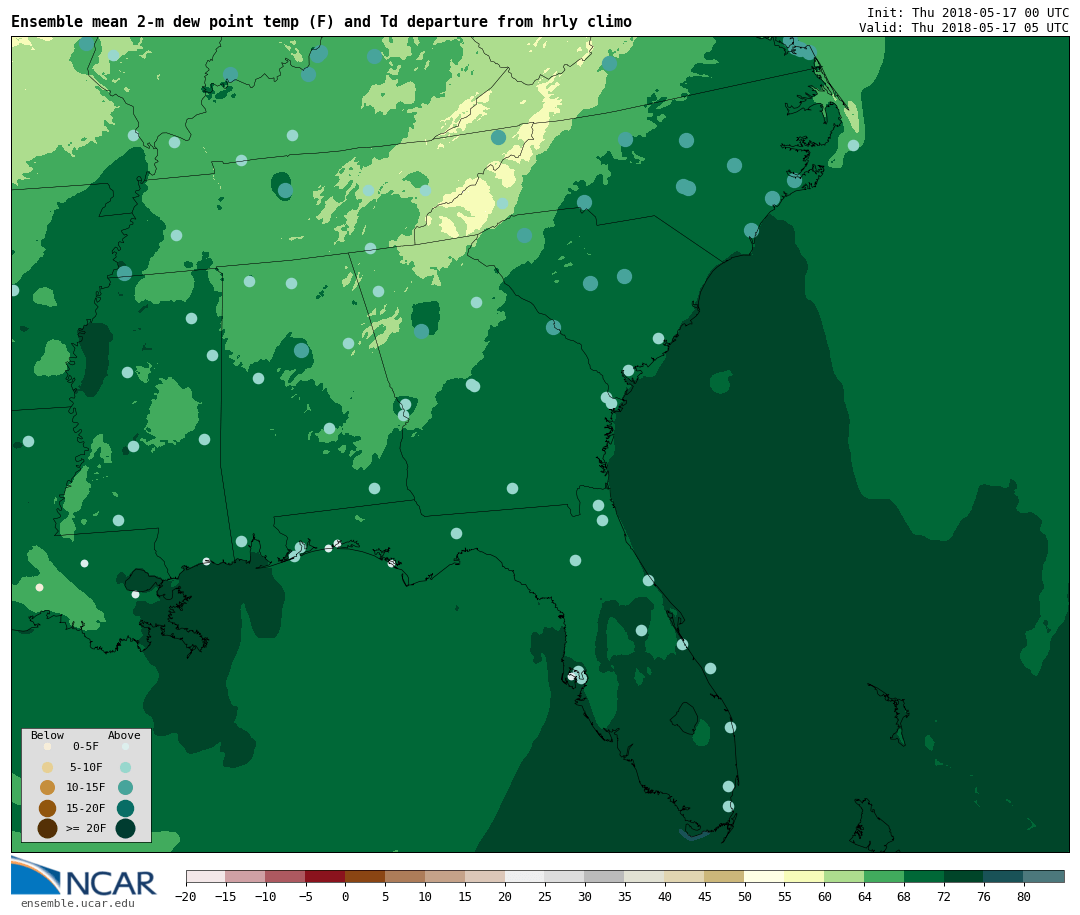Click the 'Below' legend heading

click(x=48, y=735)
